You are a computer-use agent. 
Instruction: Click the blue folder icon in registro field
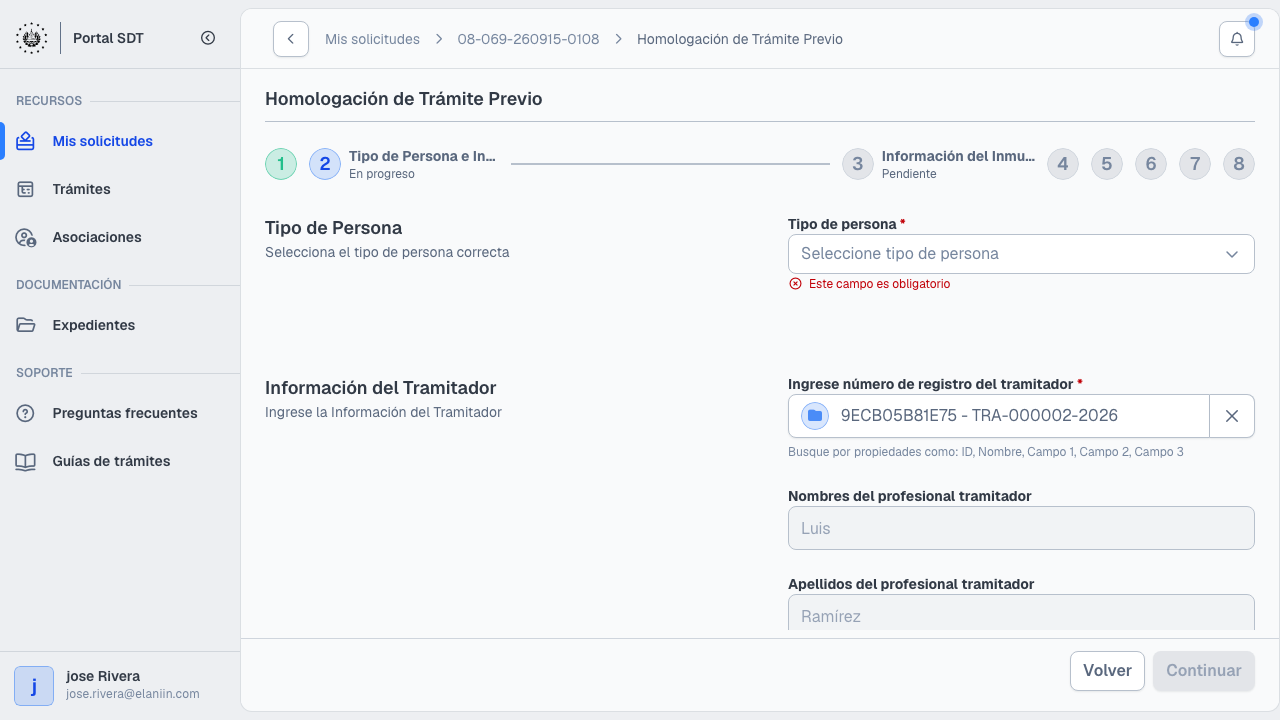click(x=815, y=416)
